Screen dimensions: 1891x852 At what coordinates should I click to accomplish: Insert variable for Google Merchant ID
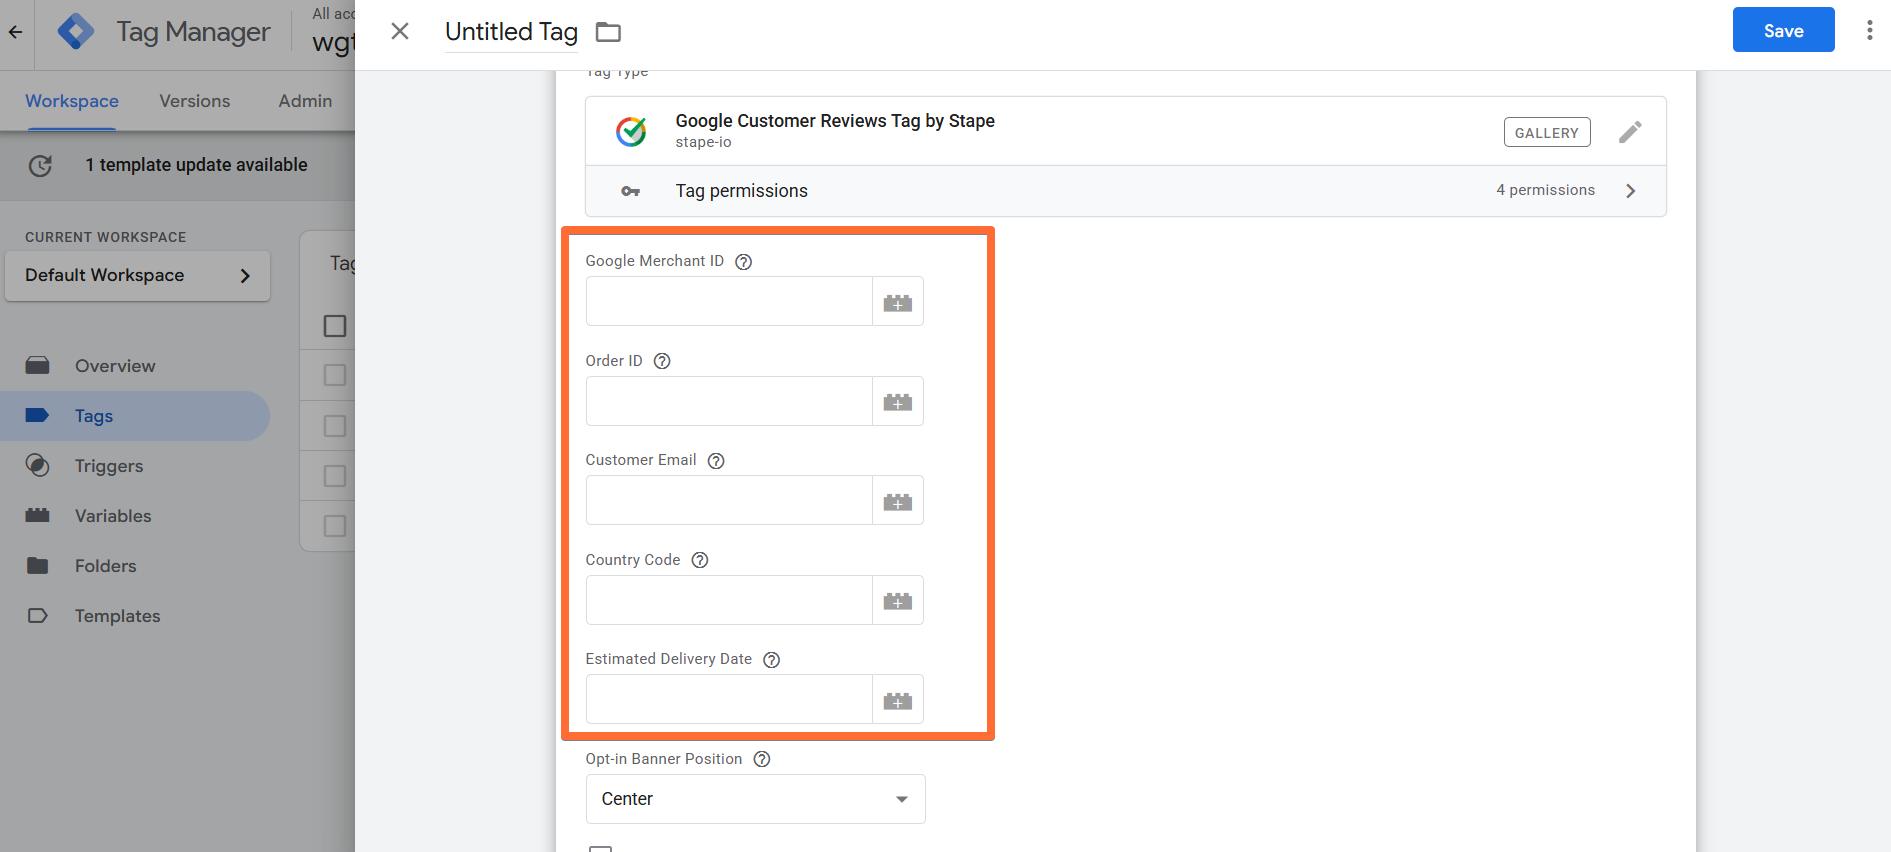click(898, 302)
